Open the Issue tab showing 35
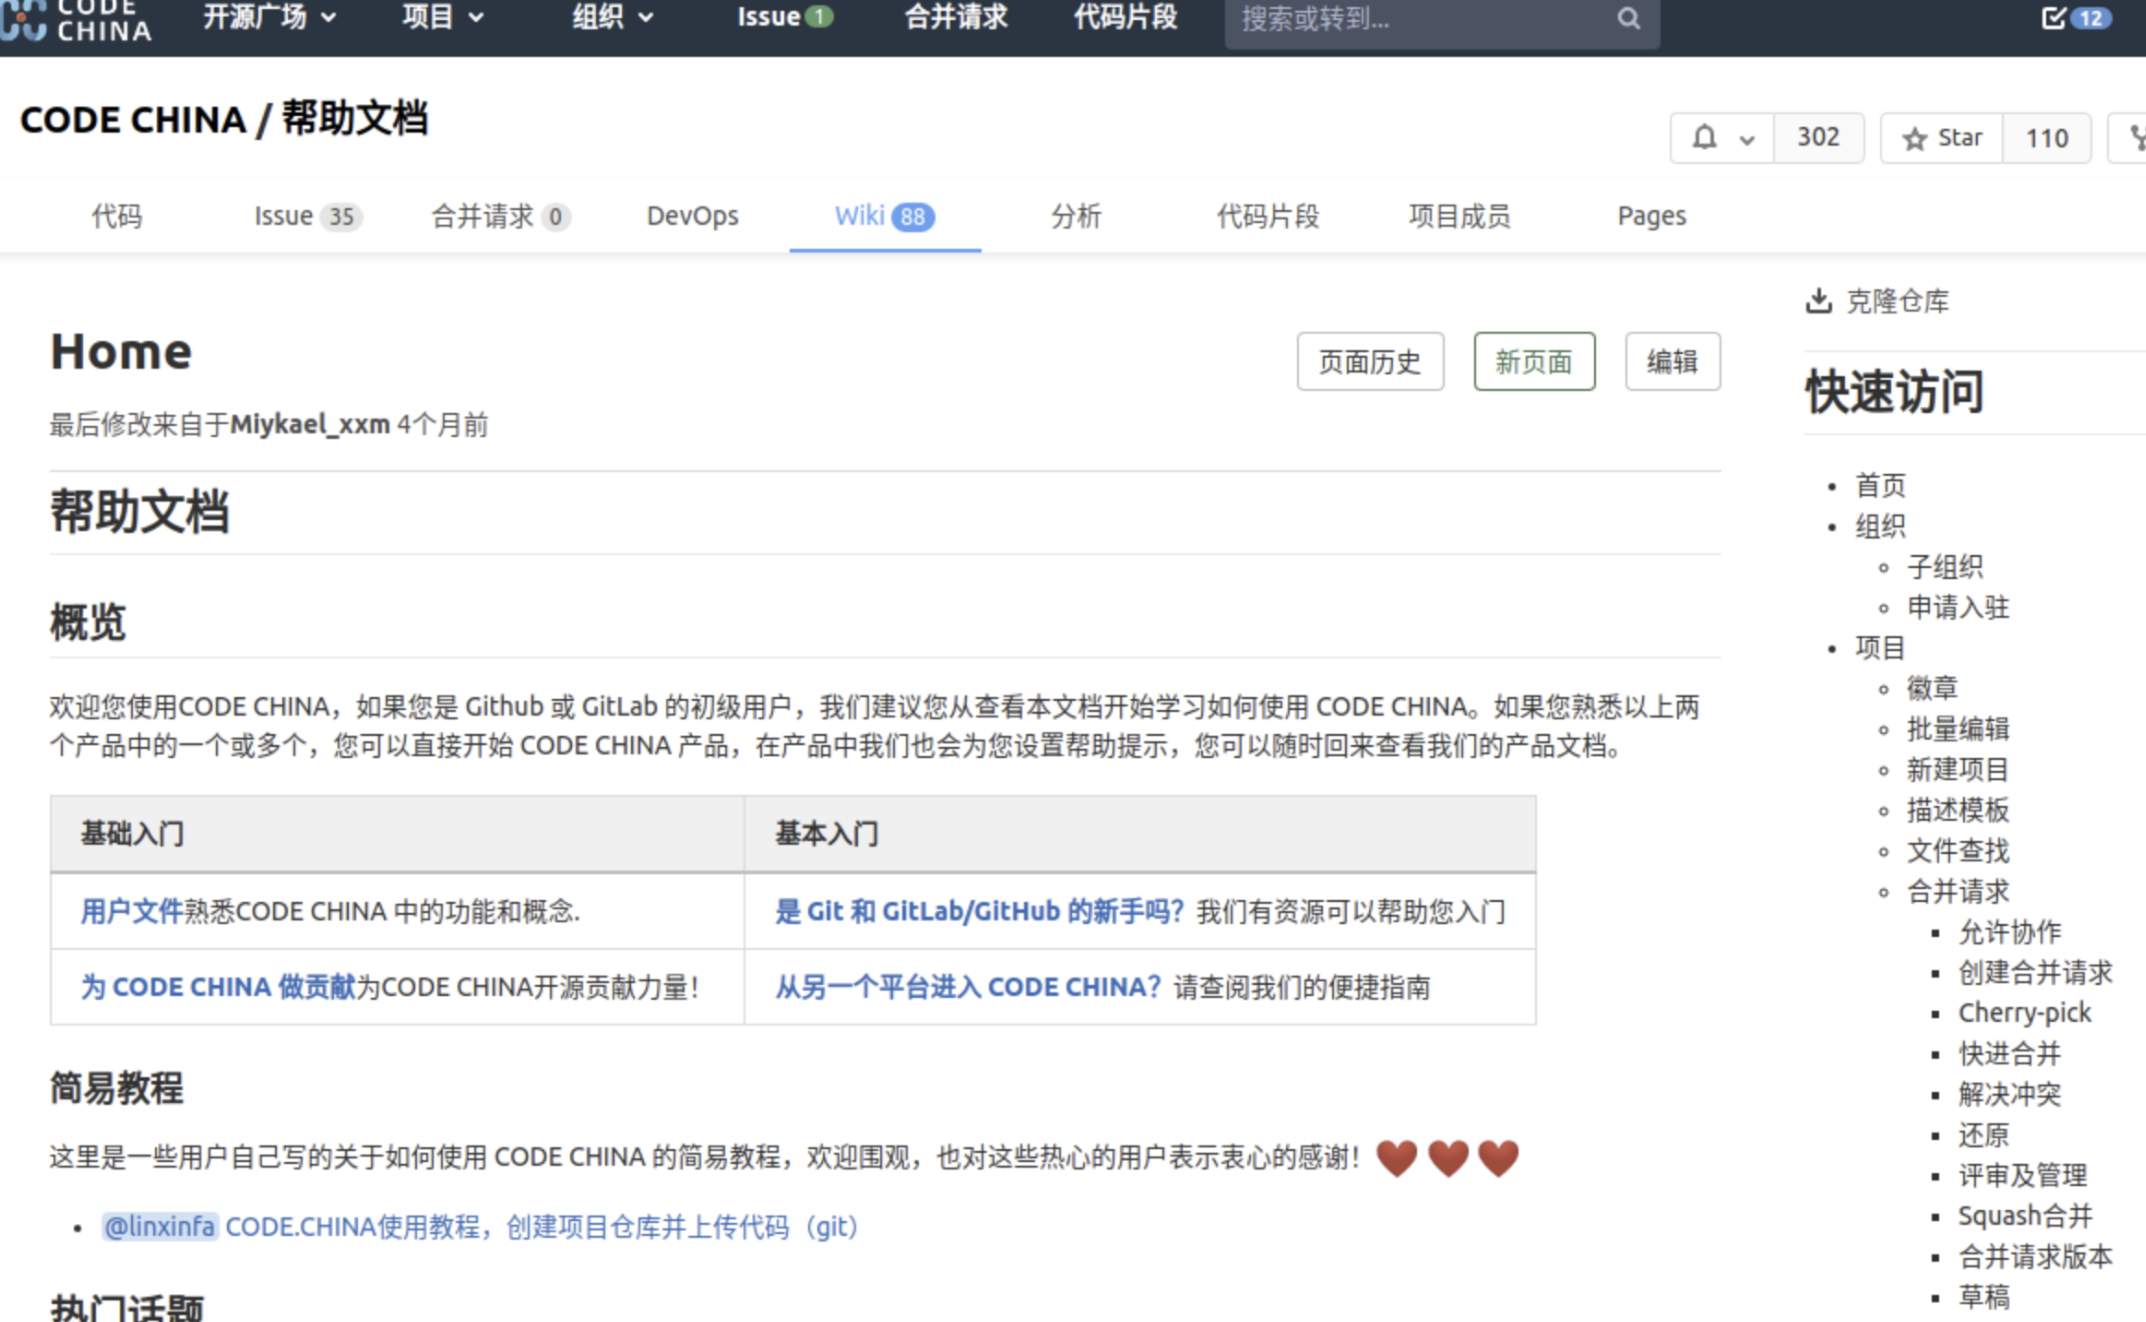2146x1322 pixels. tap(305, 216)
